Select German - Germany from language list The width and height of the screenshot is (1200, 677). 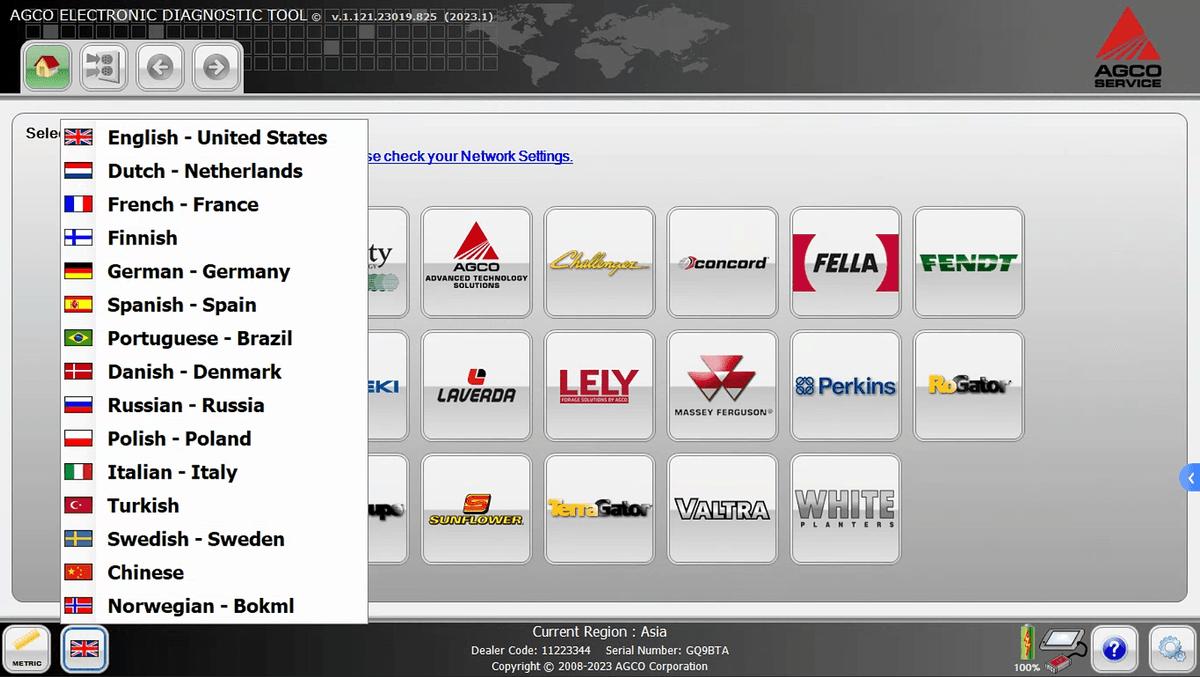[x=198, y=271]
